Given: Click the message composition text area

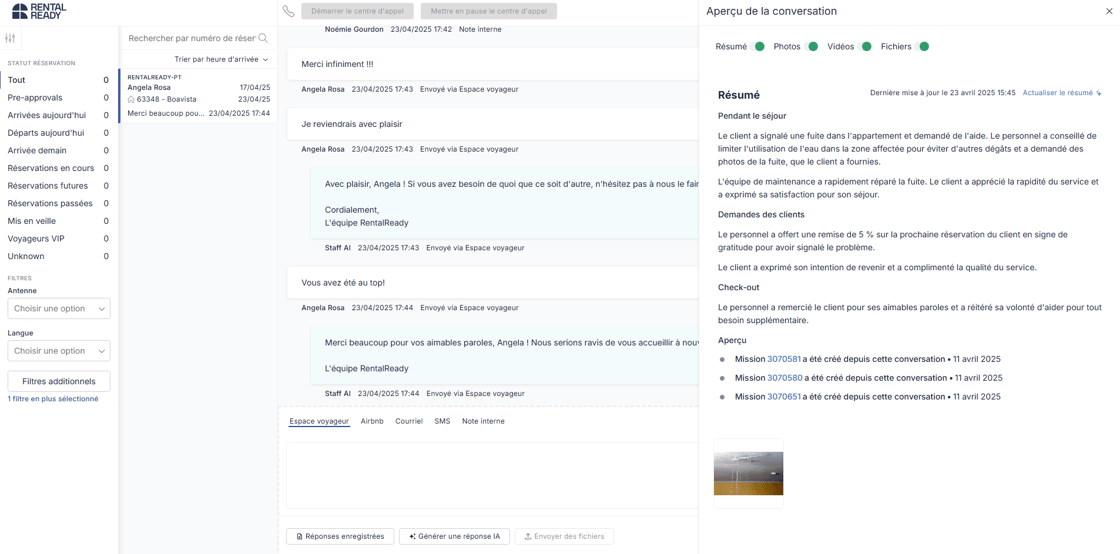Looking at the screenshot, I should (x=491, y=475).
